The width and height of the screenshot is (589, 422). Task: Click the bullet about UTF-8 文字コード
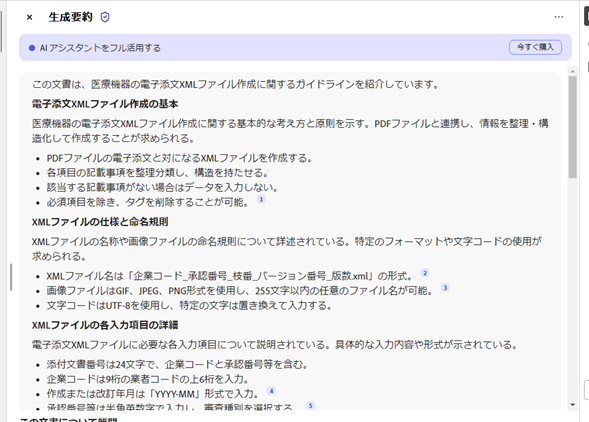click(189, 306)
